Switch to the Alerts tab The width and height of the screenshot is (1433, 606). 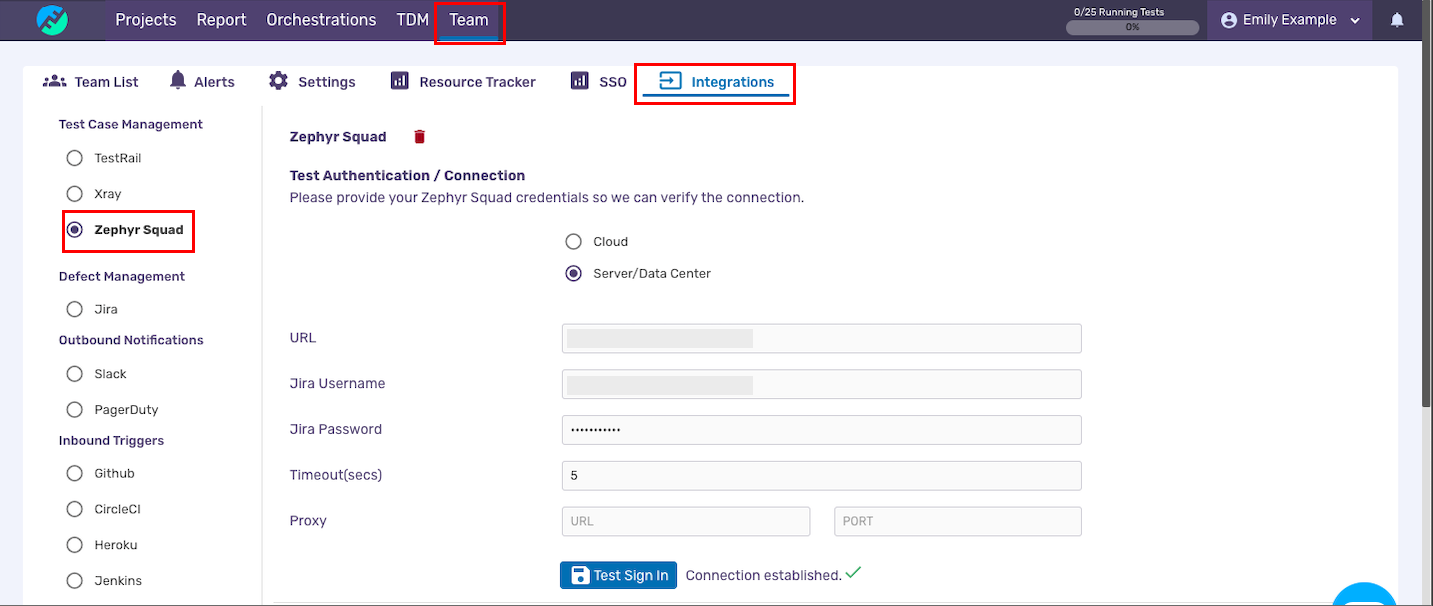pyautogui.click(x=202, y=82)
